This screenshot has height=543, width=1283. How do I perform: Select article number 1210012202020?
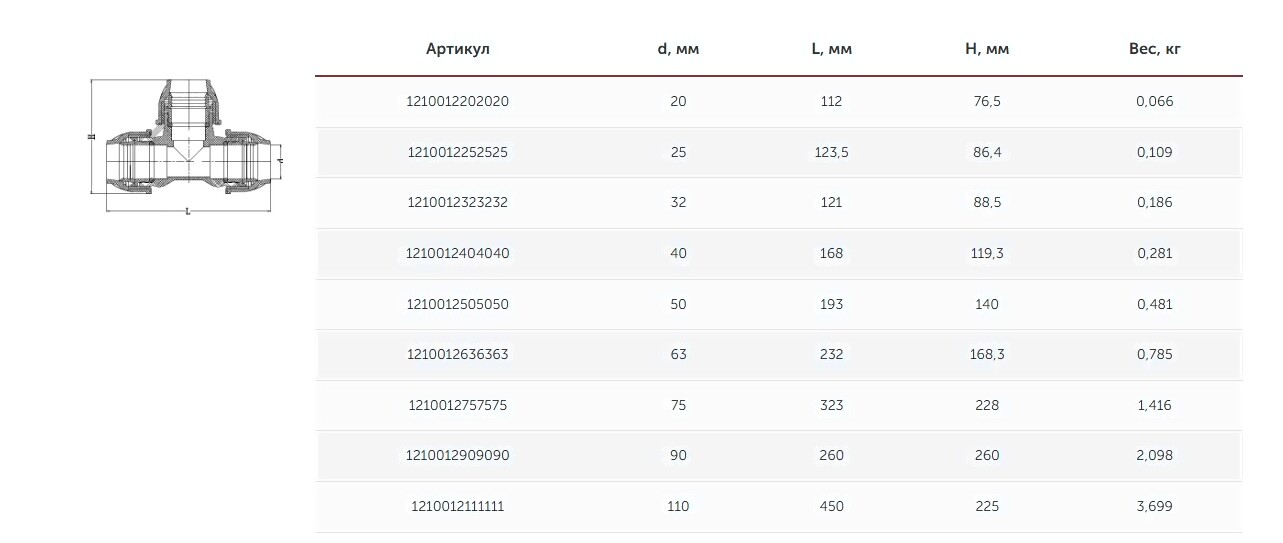[458, 101]
